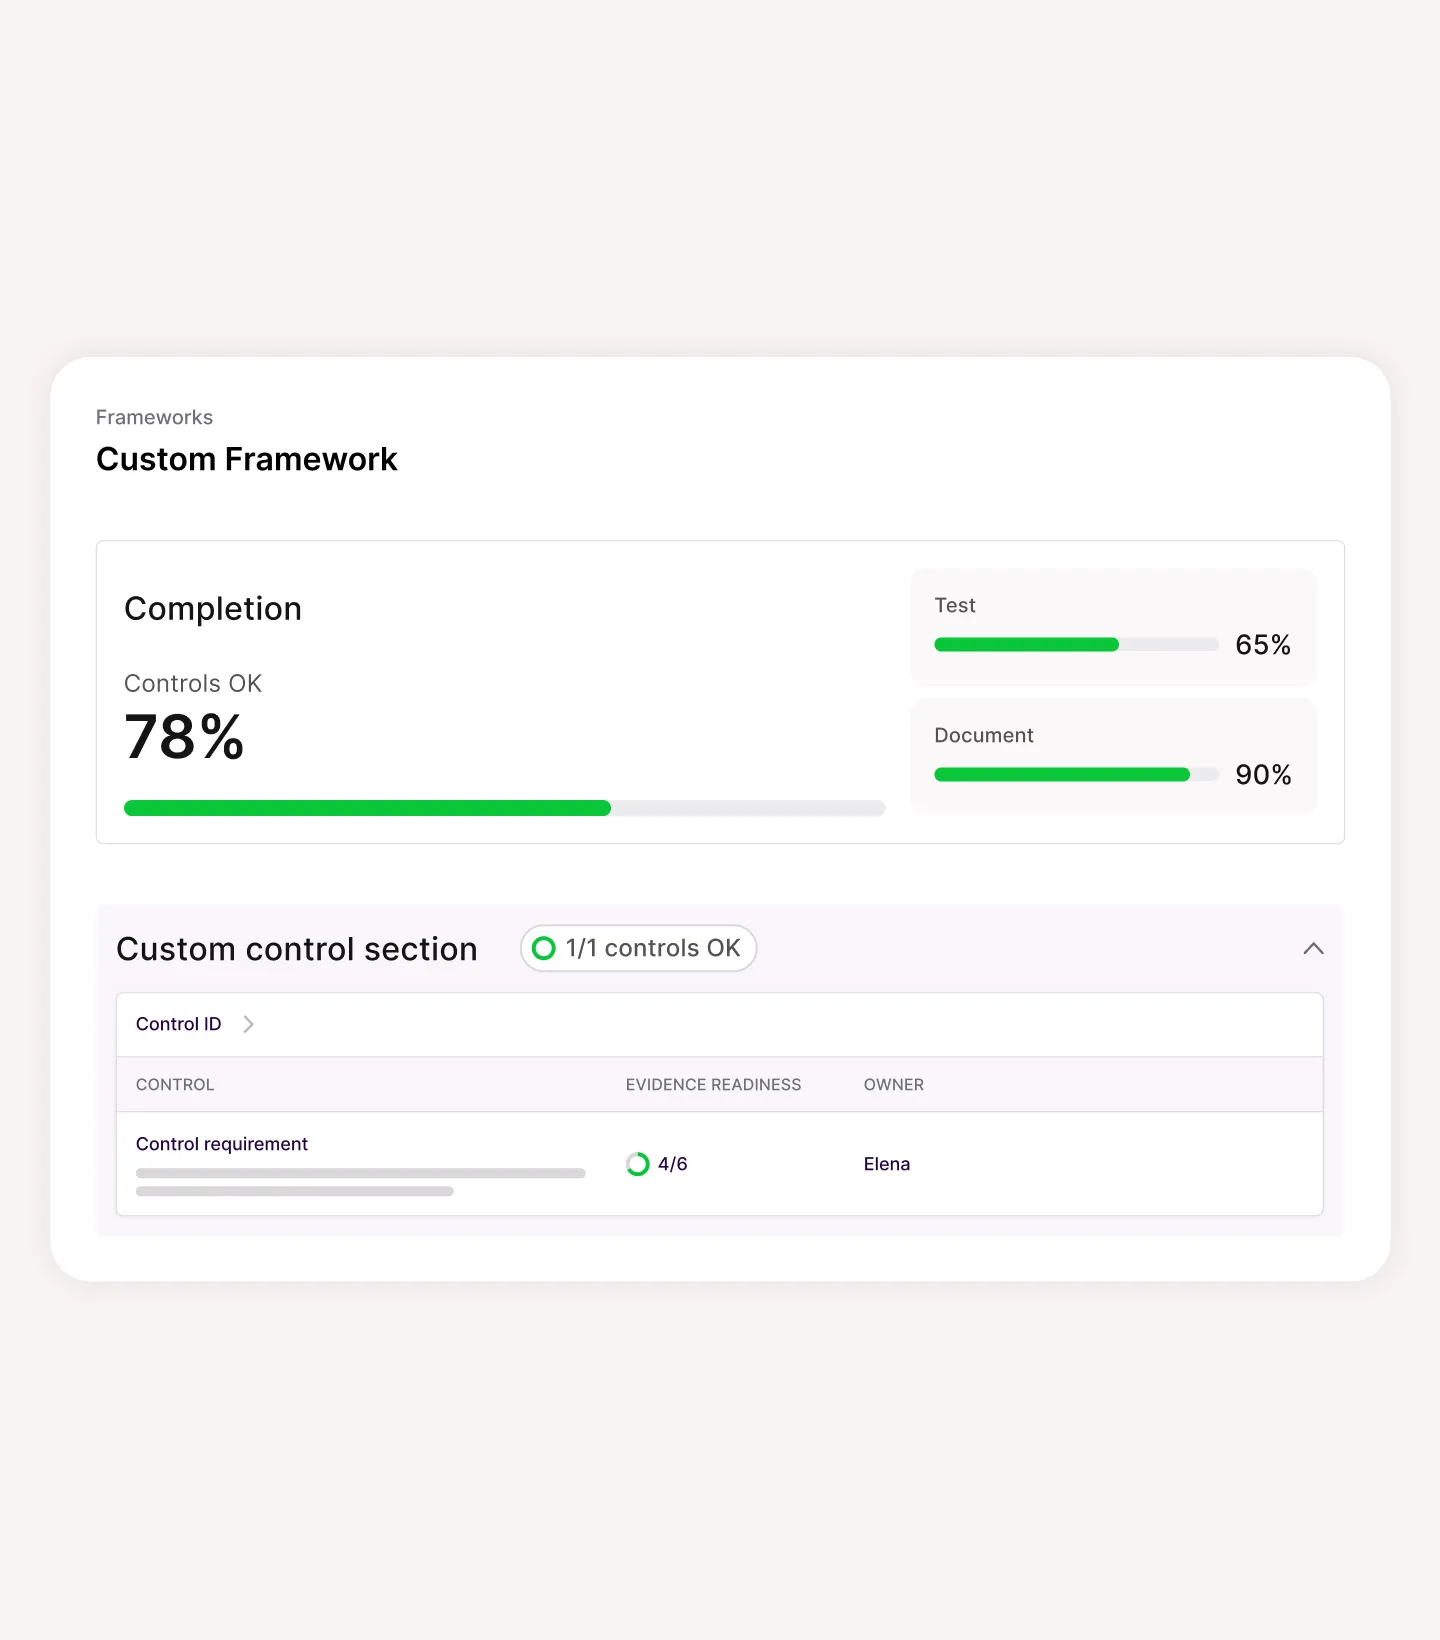This screenshot has width=1440, height=1640.
Task: Select the Custom Framework heading
Action: [246, 459]
